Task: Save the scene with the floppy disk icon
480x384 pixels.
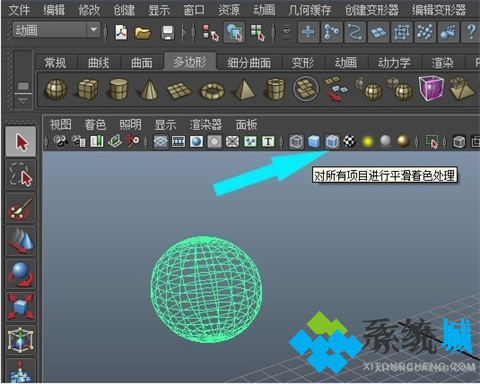Action: tap(167, 33)
